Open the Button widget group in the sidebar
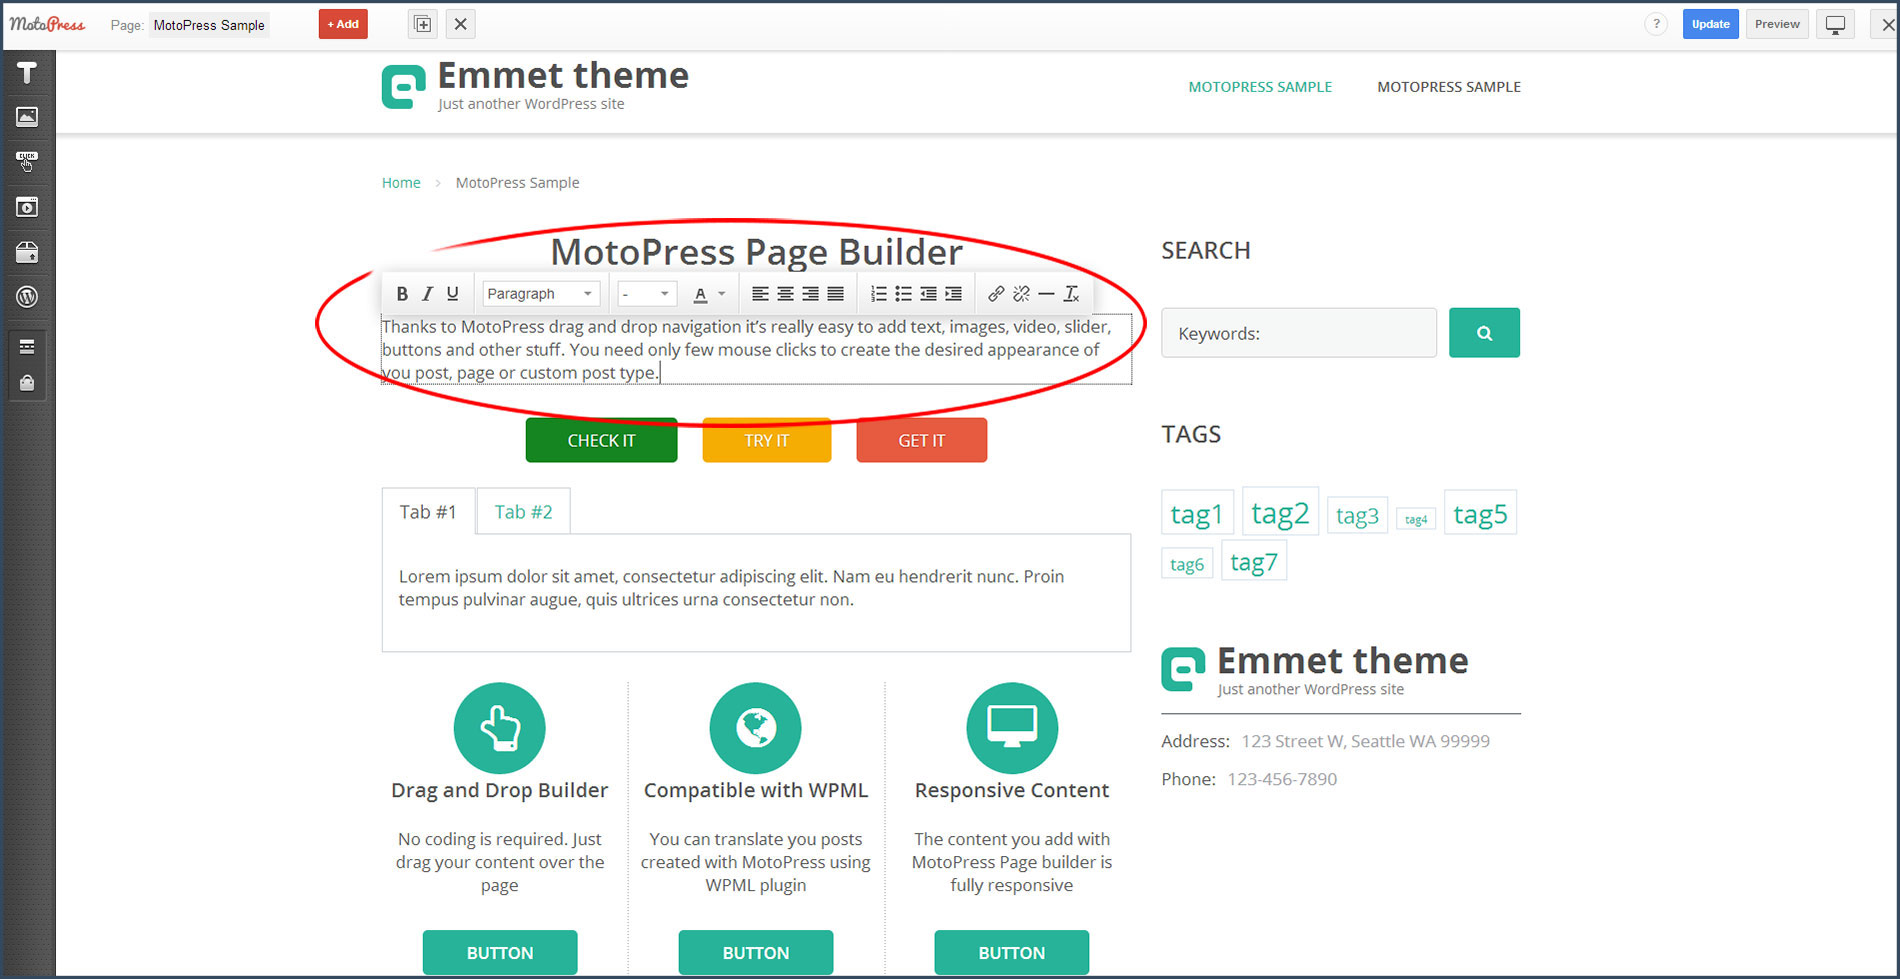The width and height of the screenshot is (1900, 979). point(27,161)
